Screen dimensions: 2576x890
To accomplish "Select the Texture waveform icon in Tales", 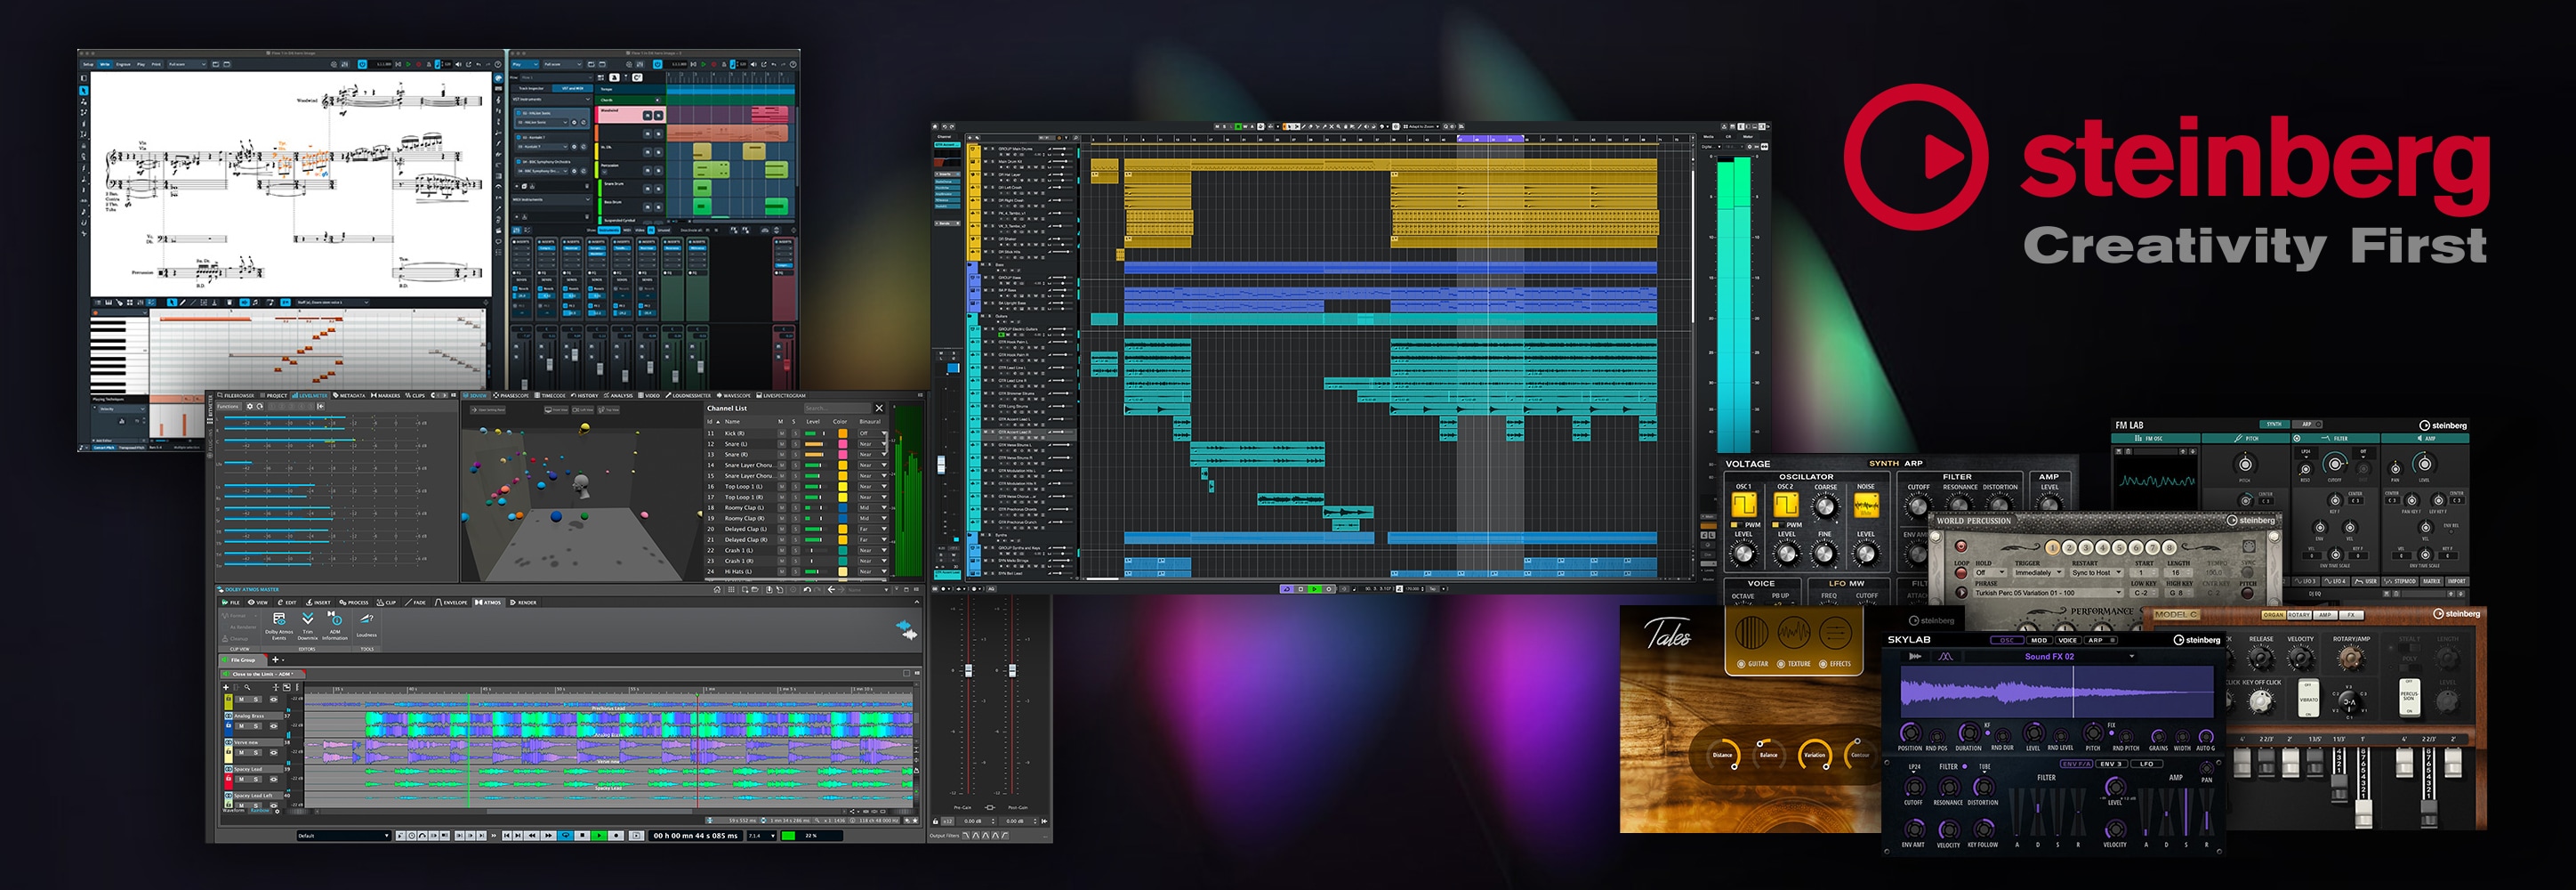I will point(1793,633).
